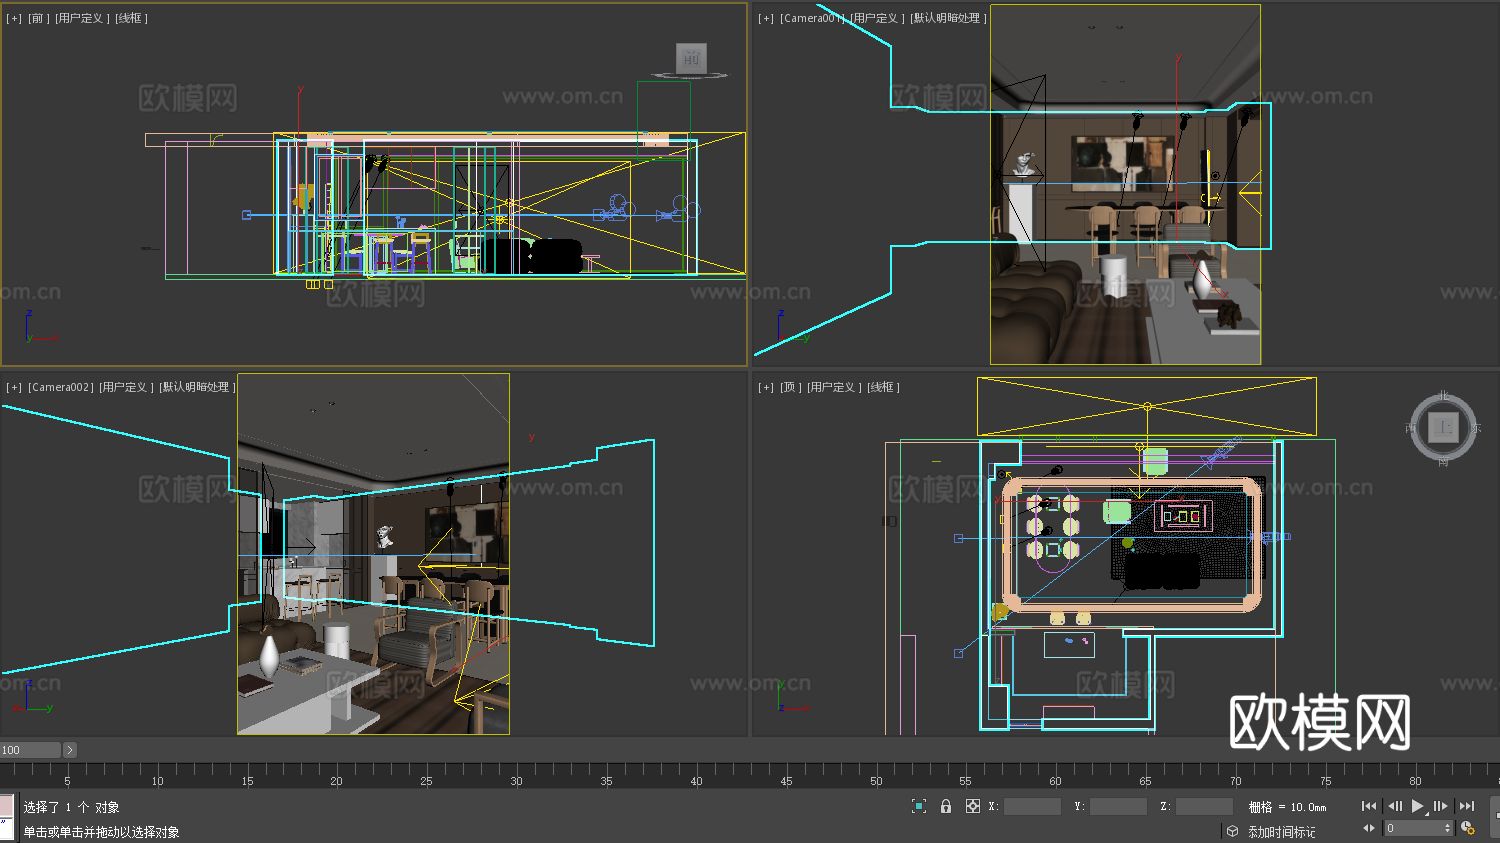Viewport: 1500px width, 843px height.
Task: Open front viewport 前 view menu
Action: tap(38, 18)
